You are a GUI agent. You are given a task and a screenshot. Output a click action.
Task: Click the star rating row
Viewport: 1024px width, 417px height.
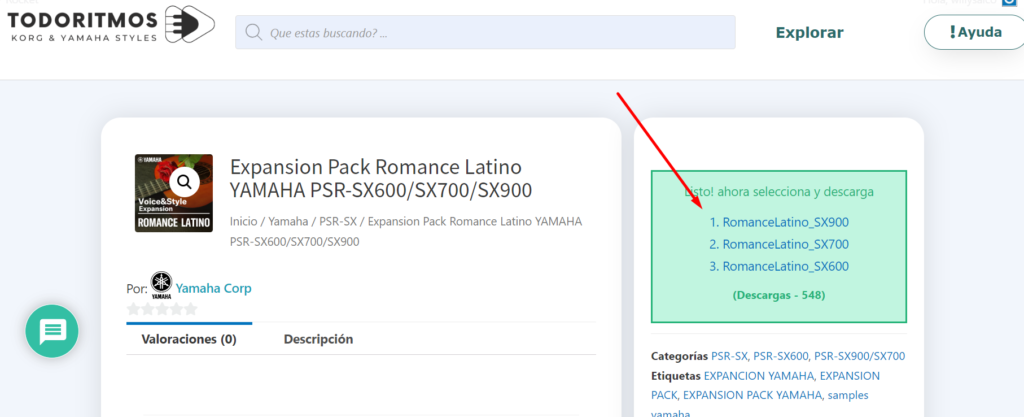162,309
